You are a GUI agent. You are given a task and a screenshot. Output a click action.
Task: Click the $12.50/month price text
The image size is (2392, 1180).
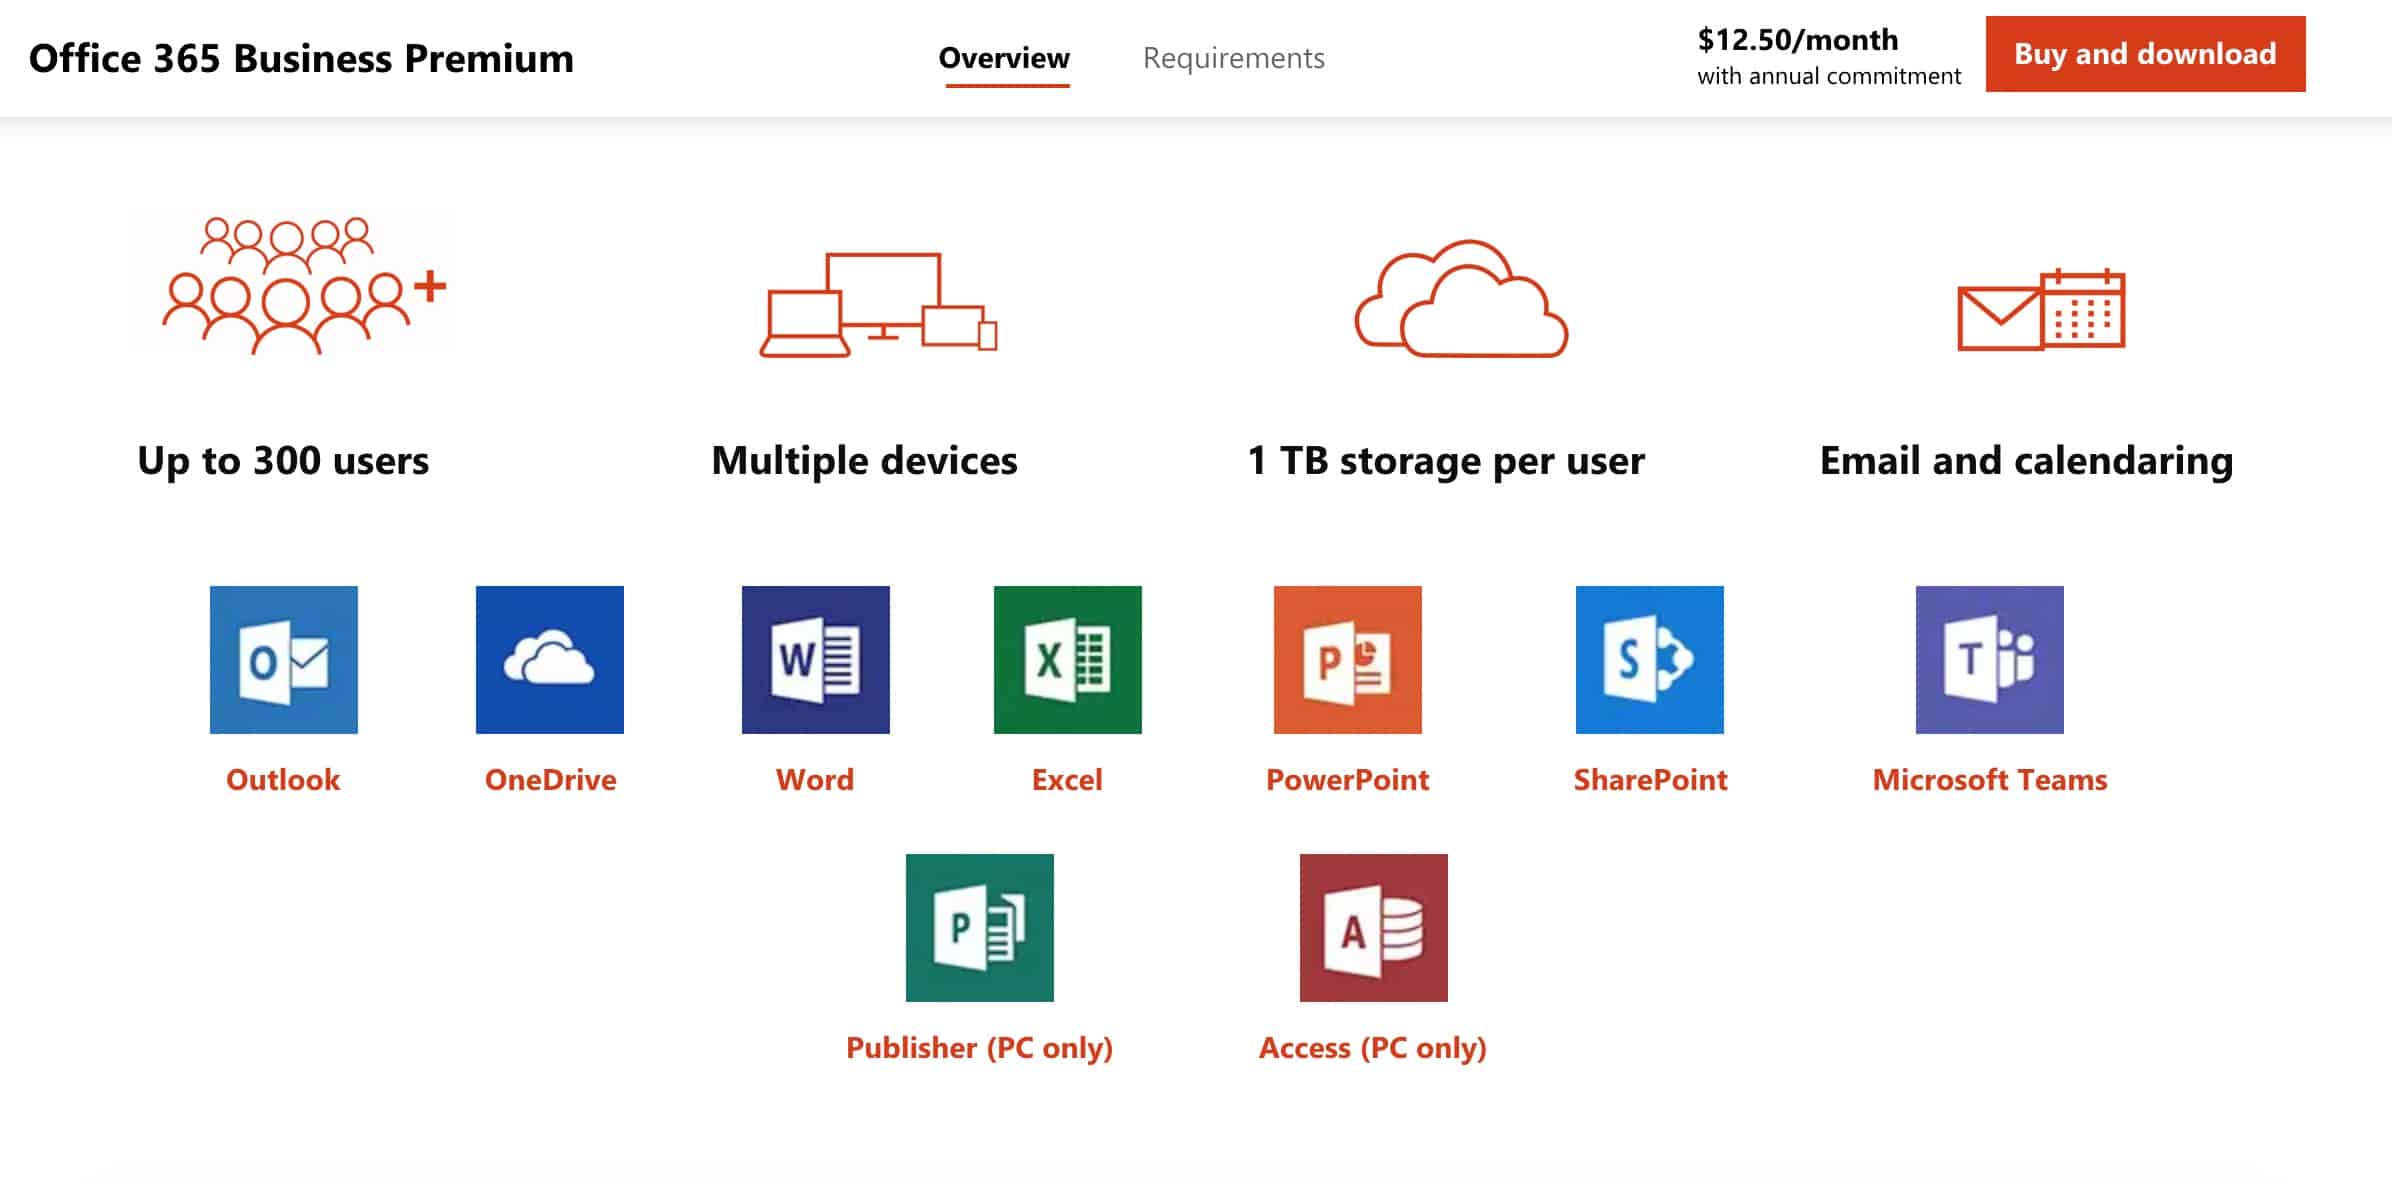1798,40
